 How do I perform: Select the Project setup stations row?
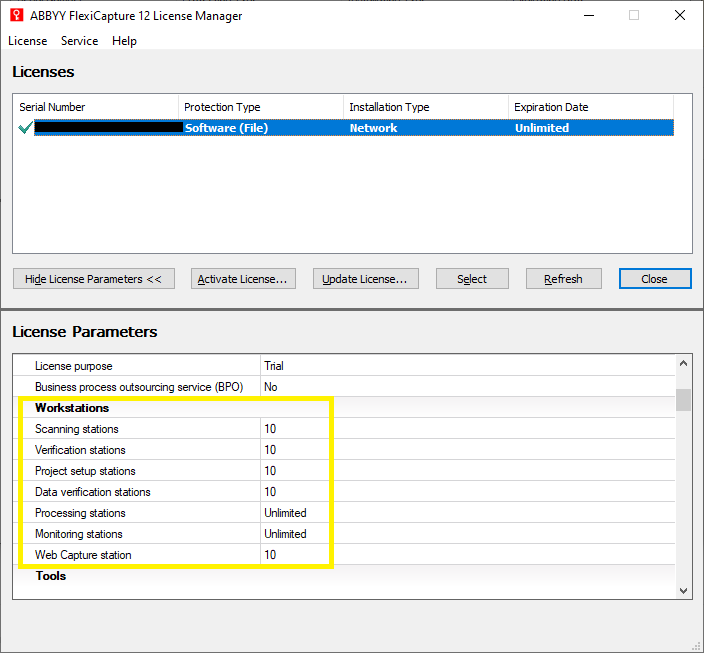(344, 471)
